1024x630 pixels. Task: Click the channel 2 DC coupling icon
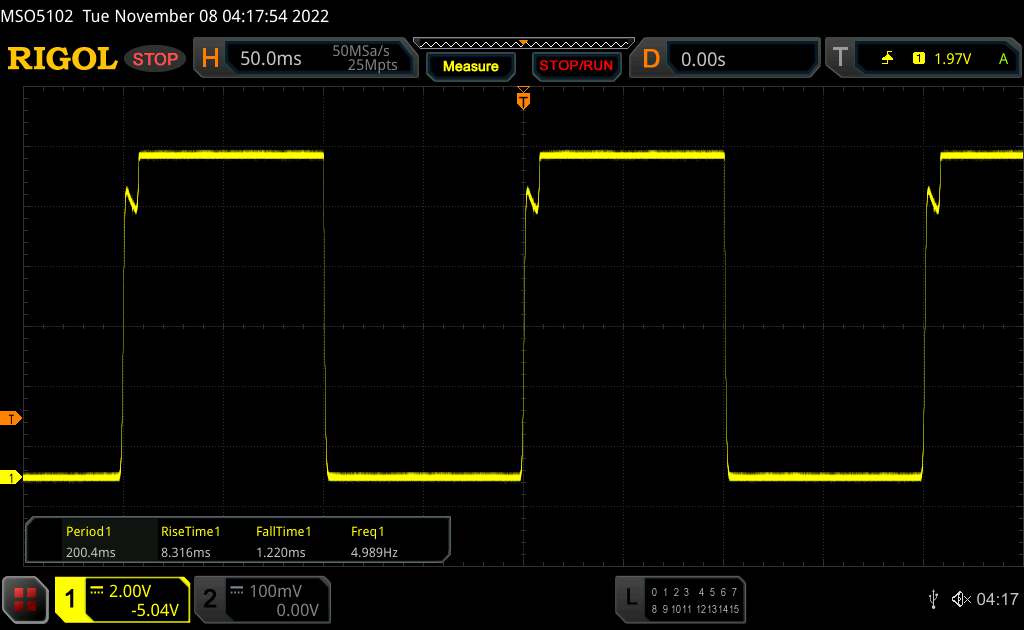(x=237, y=591)
